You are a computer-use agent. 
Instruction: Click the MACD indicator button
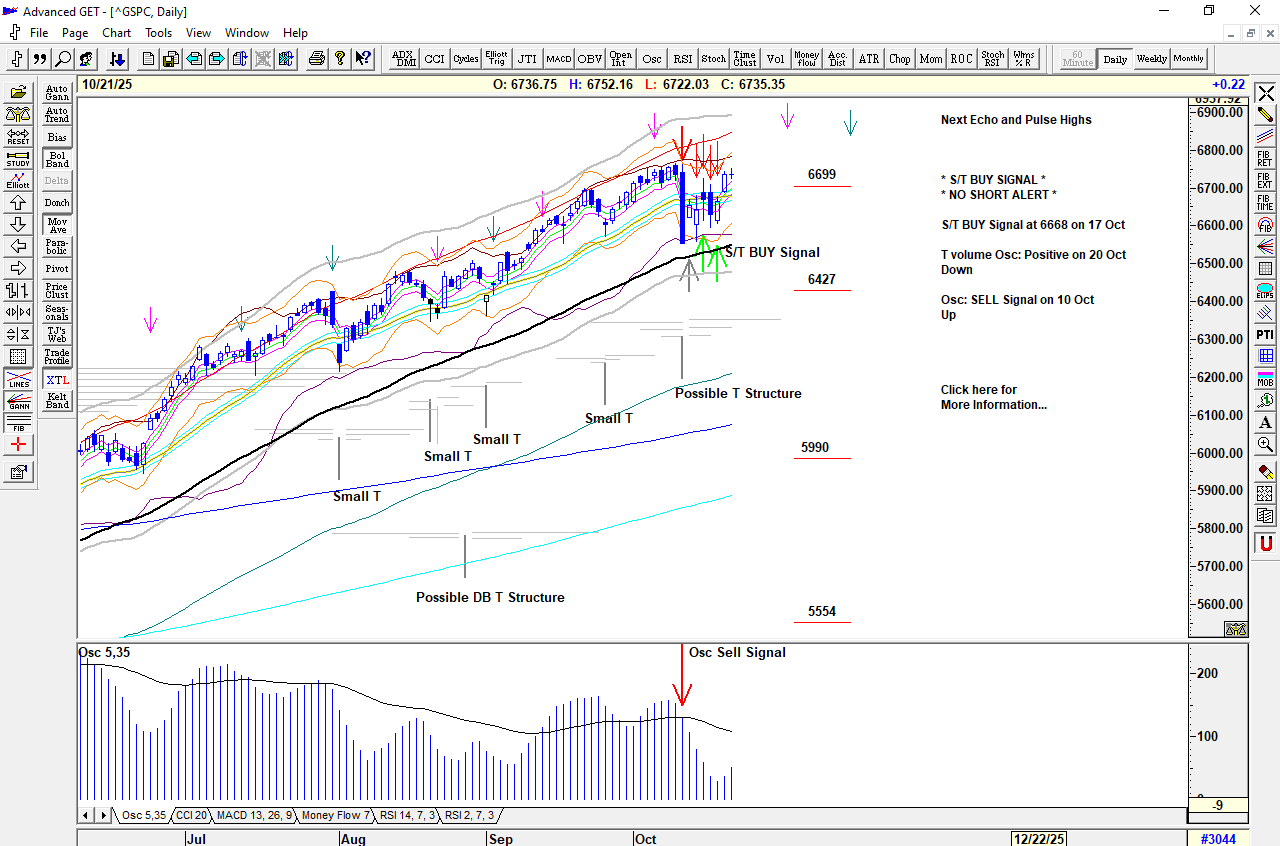click(x=558, y=59)
